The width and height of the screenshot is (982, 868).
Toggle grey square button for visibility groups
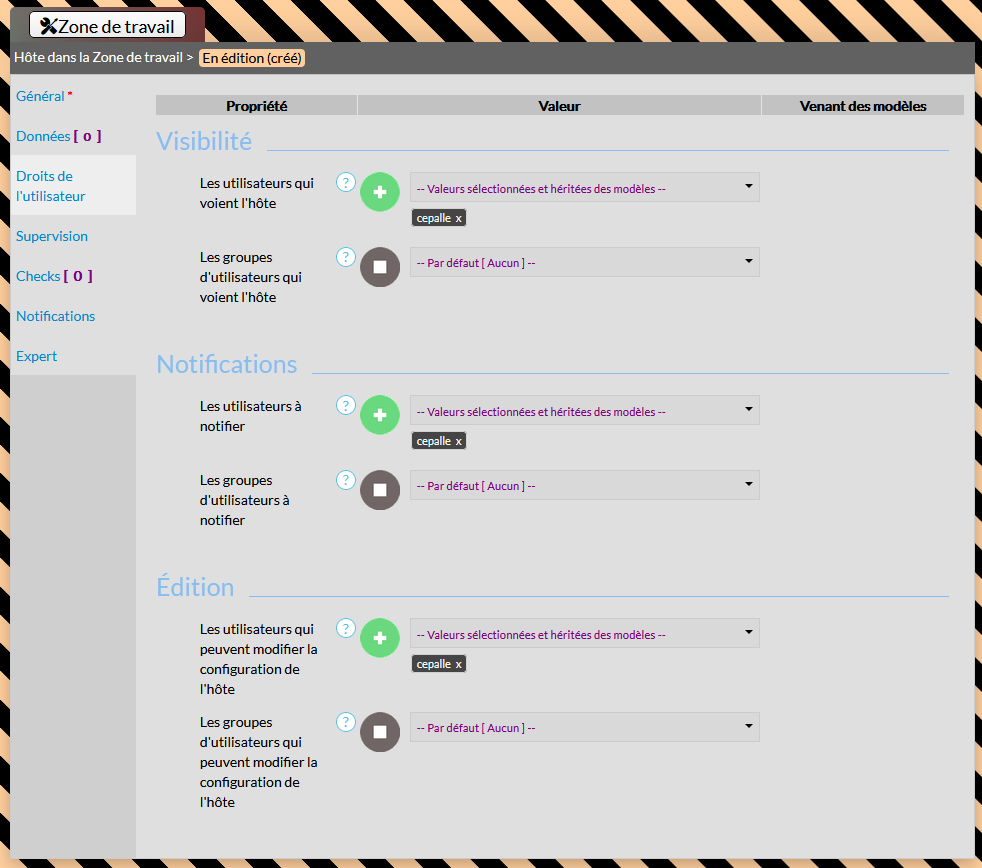[380, 266]
